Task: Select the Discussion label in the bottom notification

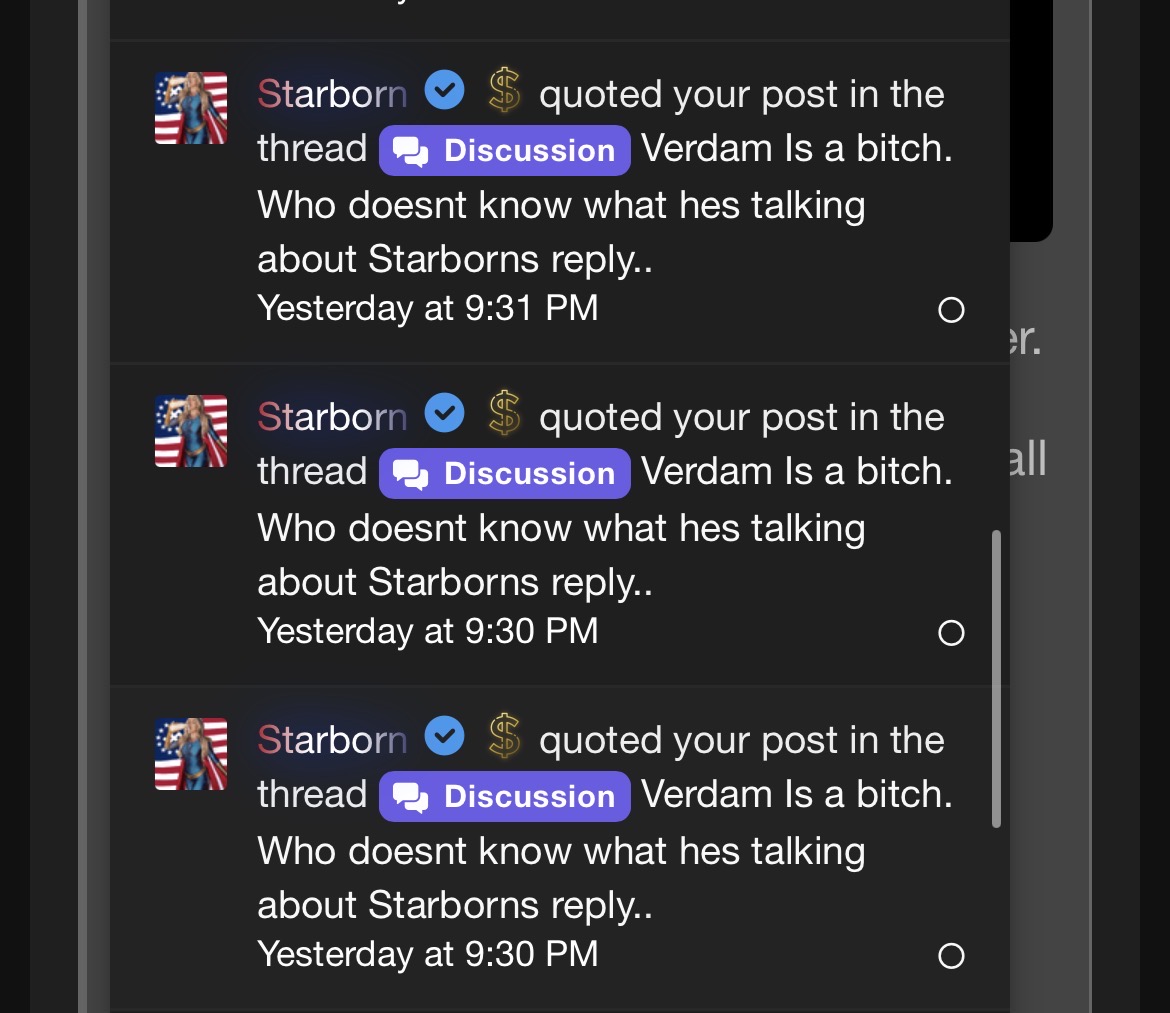Action: pos(505,796)
